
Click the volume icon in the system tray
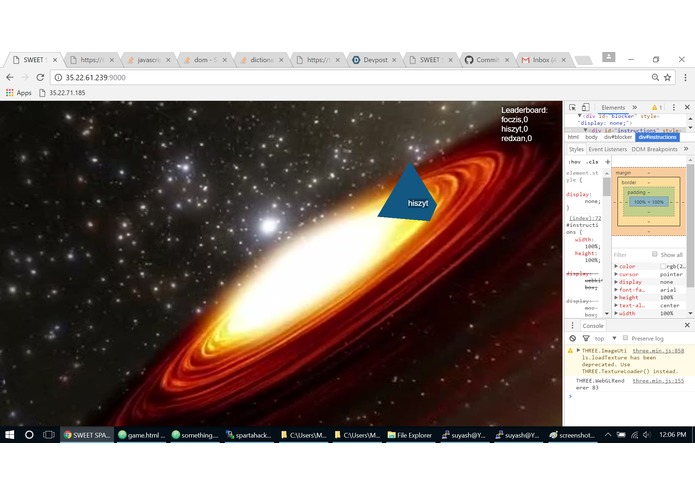click(x=647, y=435)
